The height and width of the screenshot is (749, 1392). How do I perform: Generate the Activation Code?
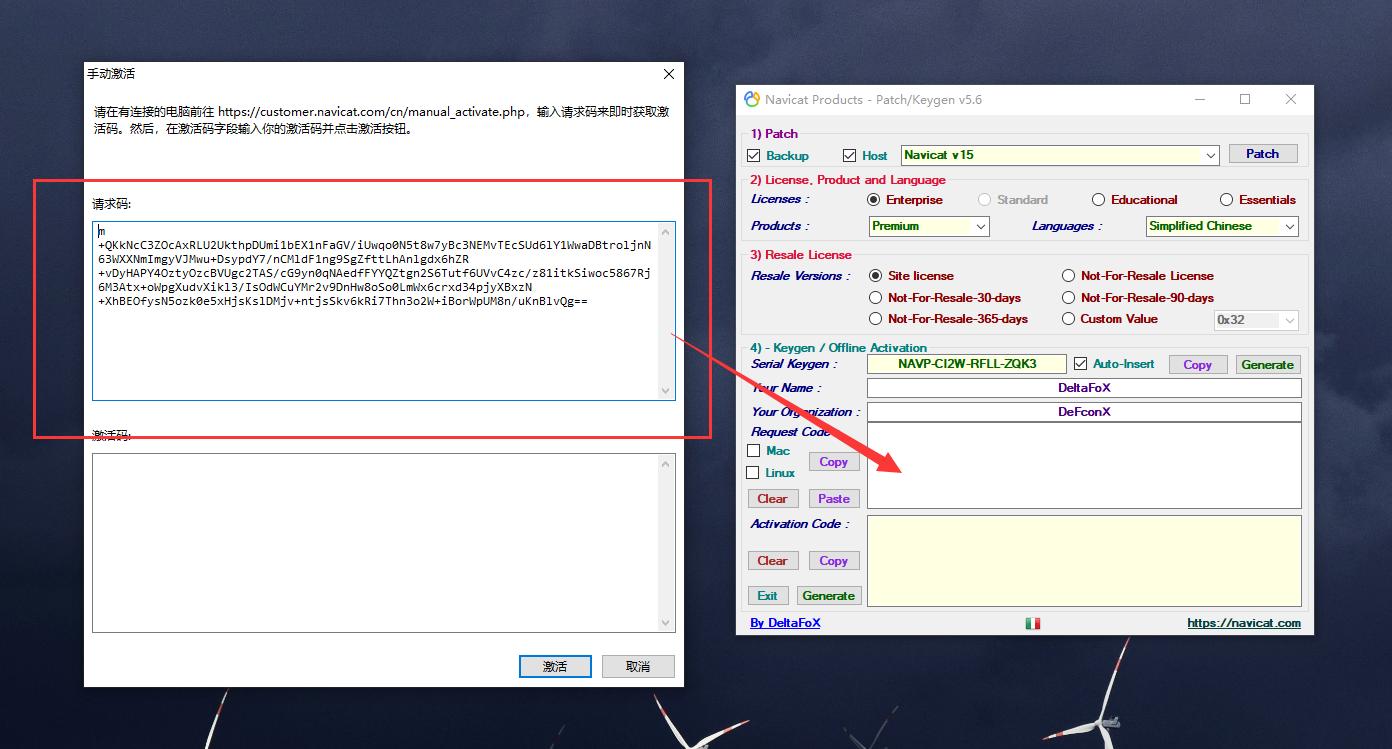pyautogui.click(x=829, y=596)
